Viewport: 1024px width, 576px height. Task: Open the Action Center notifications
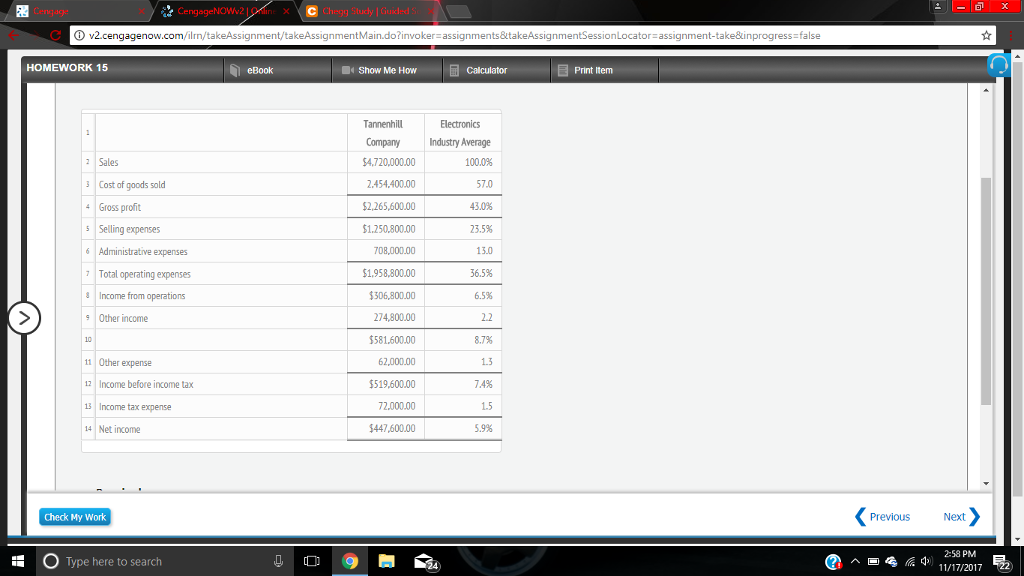pos(1002,562)
